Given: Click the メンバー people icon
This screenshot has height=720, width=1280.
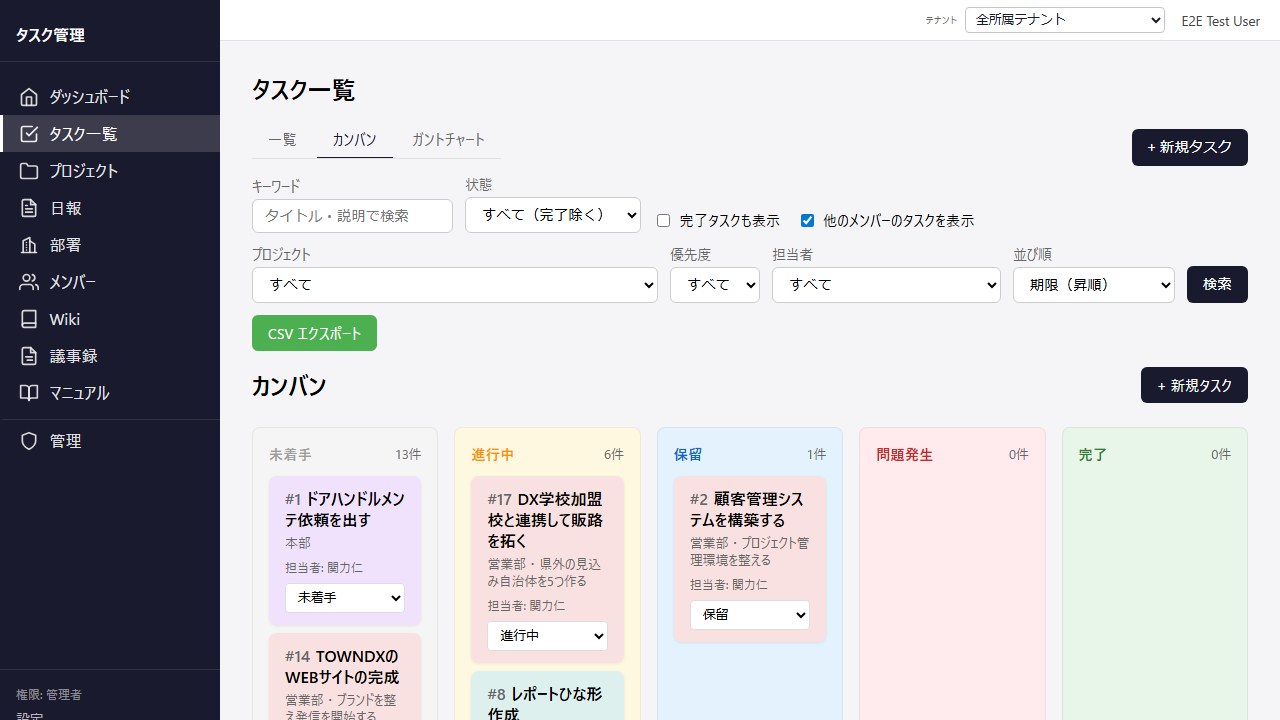Looking at the screenshot, I should pos(29,282).
